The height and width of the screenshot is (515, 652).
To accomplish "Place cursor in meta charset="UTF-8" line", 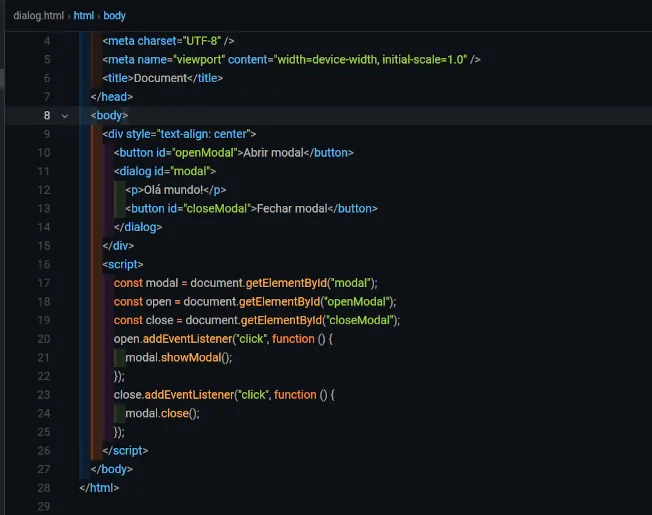I will [x=168, y=41].
